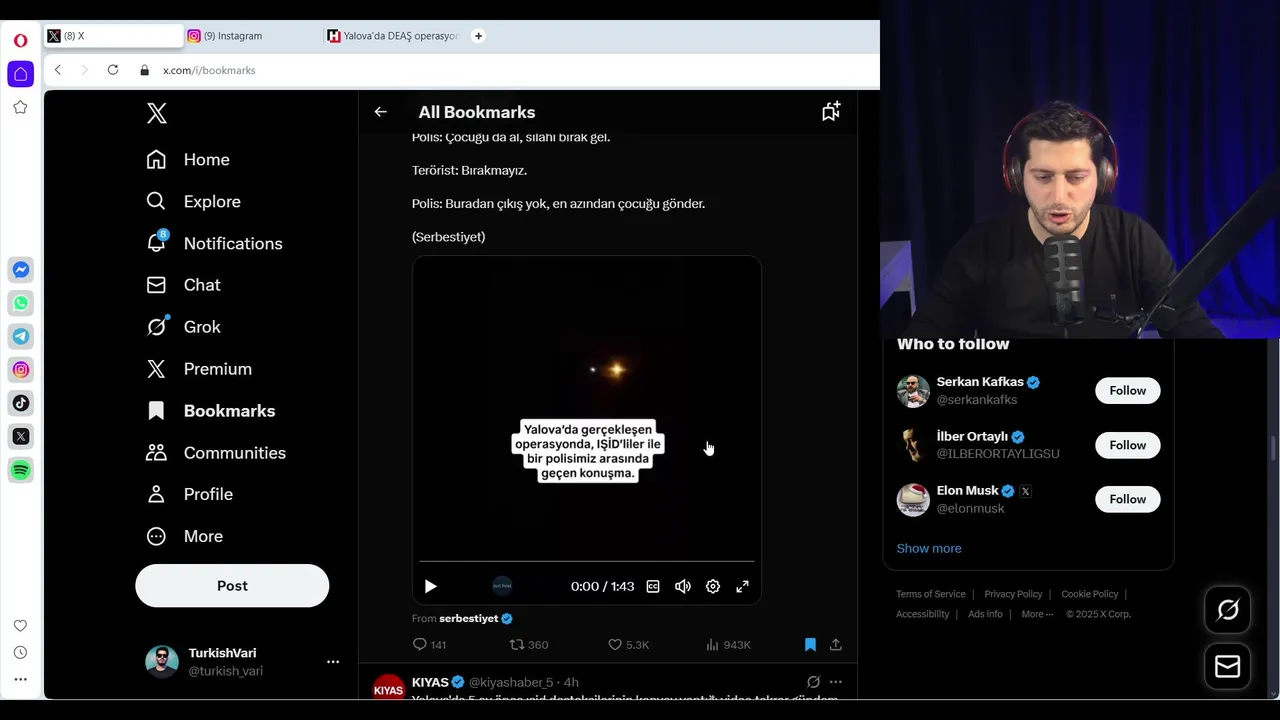
Task: Open Privacy Policy link
Action: click(x=1013, y=594)
